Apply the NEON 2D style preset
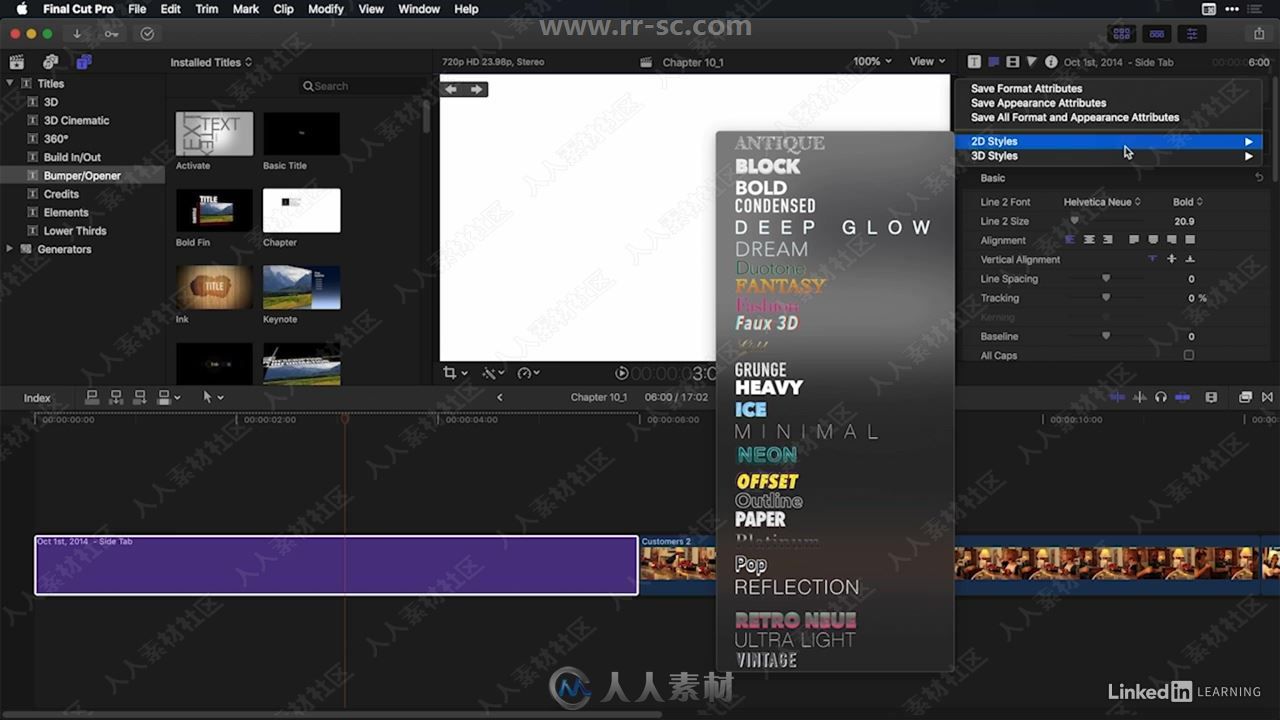This screenshot has height=720, width=1280. click(x=767, y=455)
